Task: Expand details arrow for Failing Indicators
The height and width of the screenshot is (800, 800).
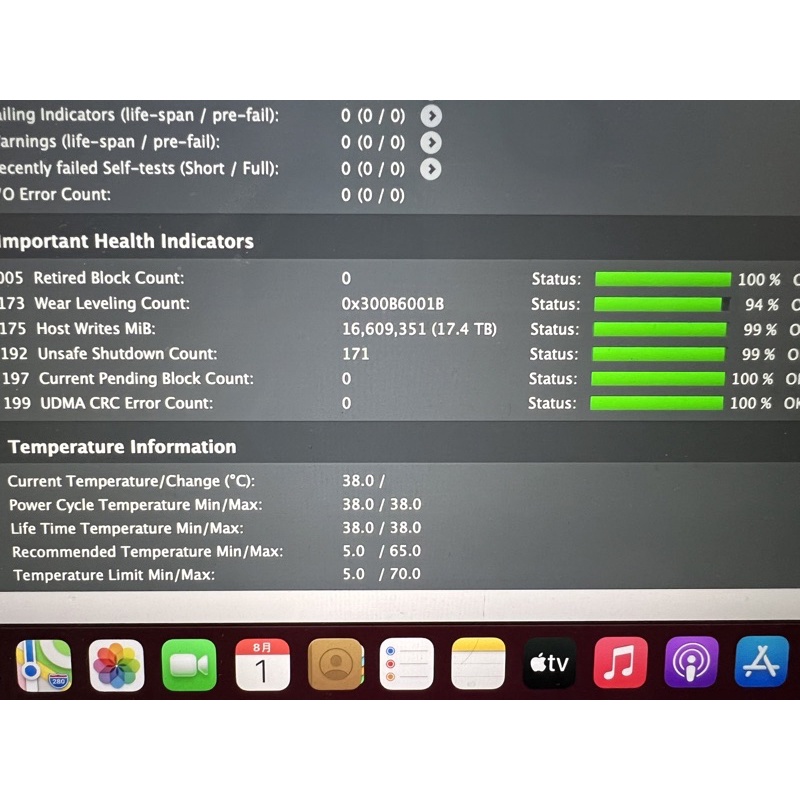Action: 431,116
